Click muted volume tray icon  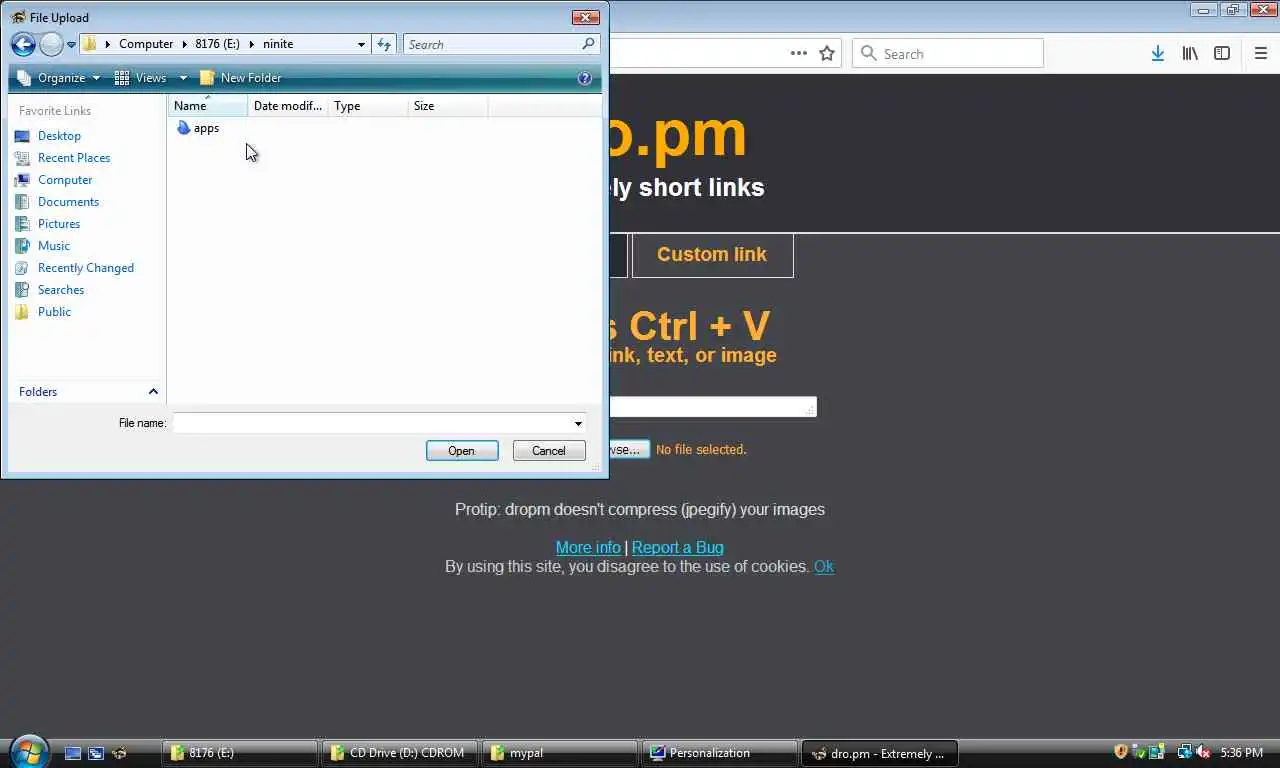pos(1203,752)
